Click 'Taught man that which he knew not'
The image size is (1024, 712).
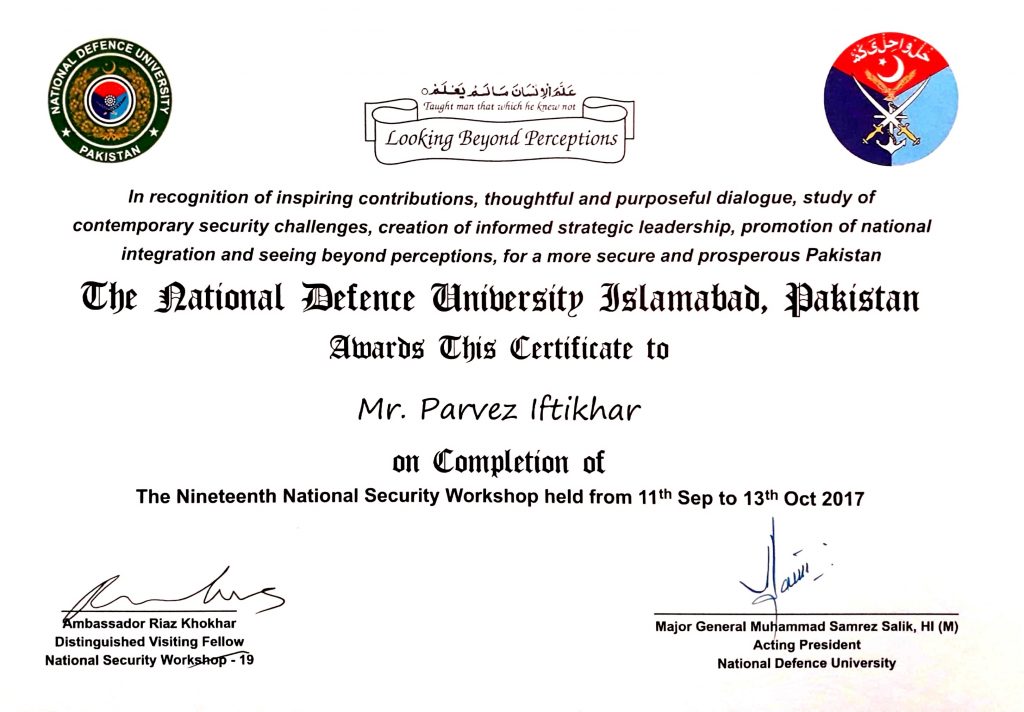point(500,106)
